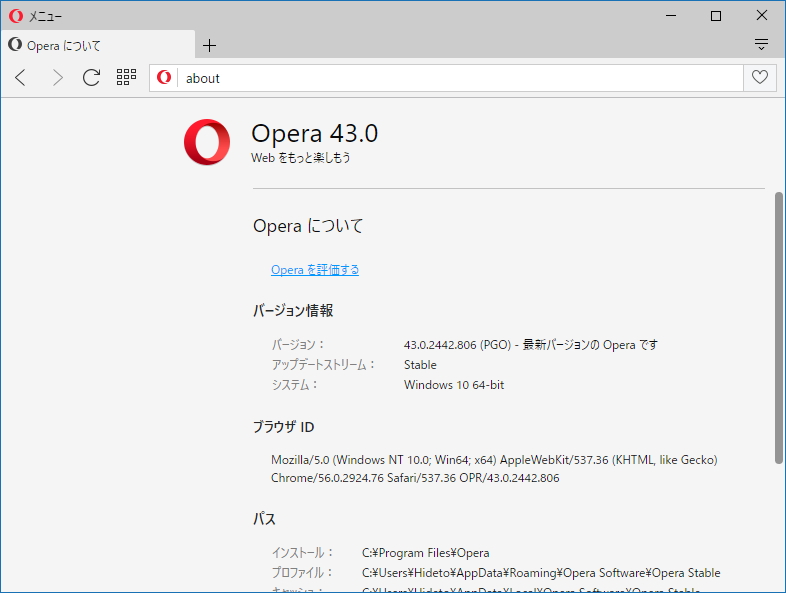Minimize the Opera window
The width and height of the screenshot is (786, 593).
coord(671,16)
